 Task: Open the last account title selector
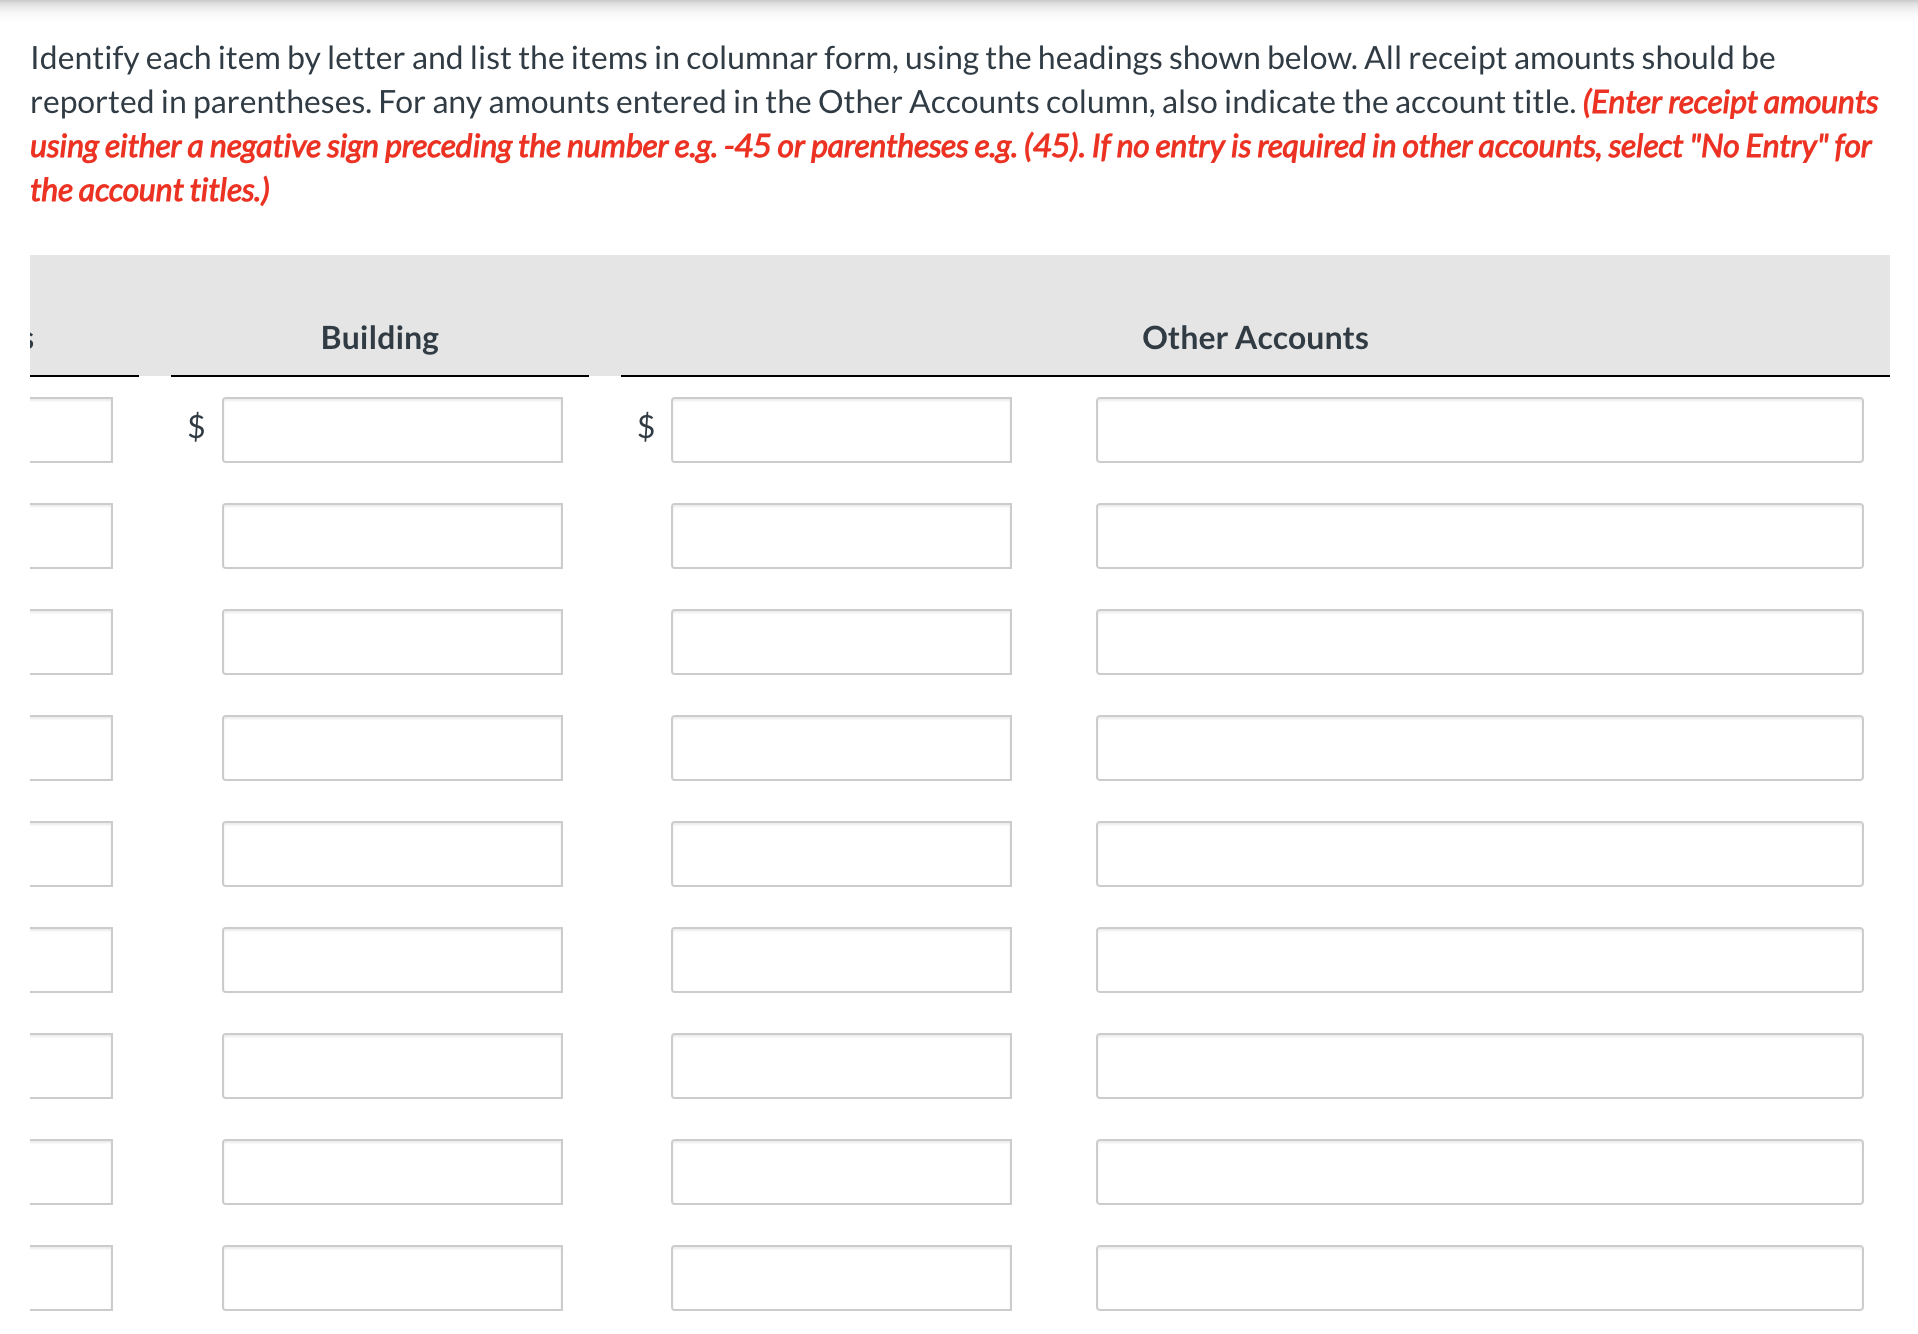pos(1479,1277)
